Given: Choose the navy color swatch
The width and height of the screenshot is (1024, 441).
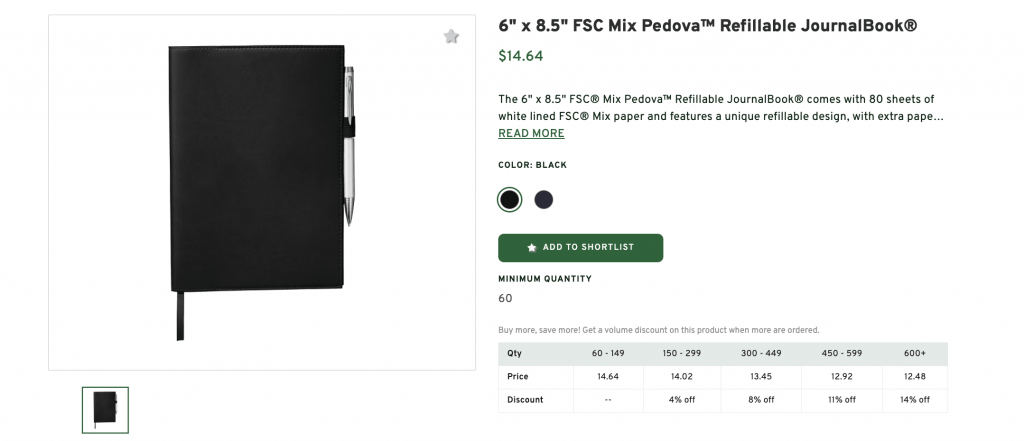Looking at the screenshot, I should 543,200.
